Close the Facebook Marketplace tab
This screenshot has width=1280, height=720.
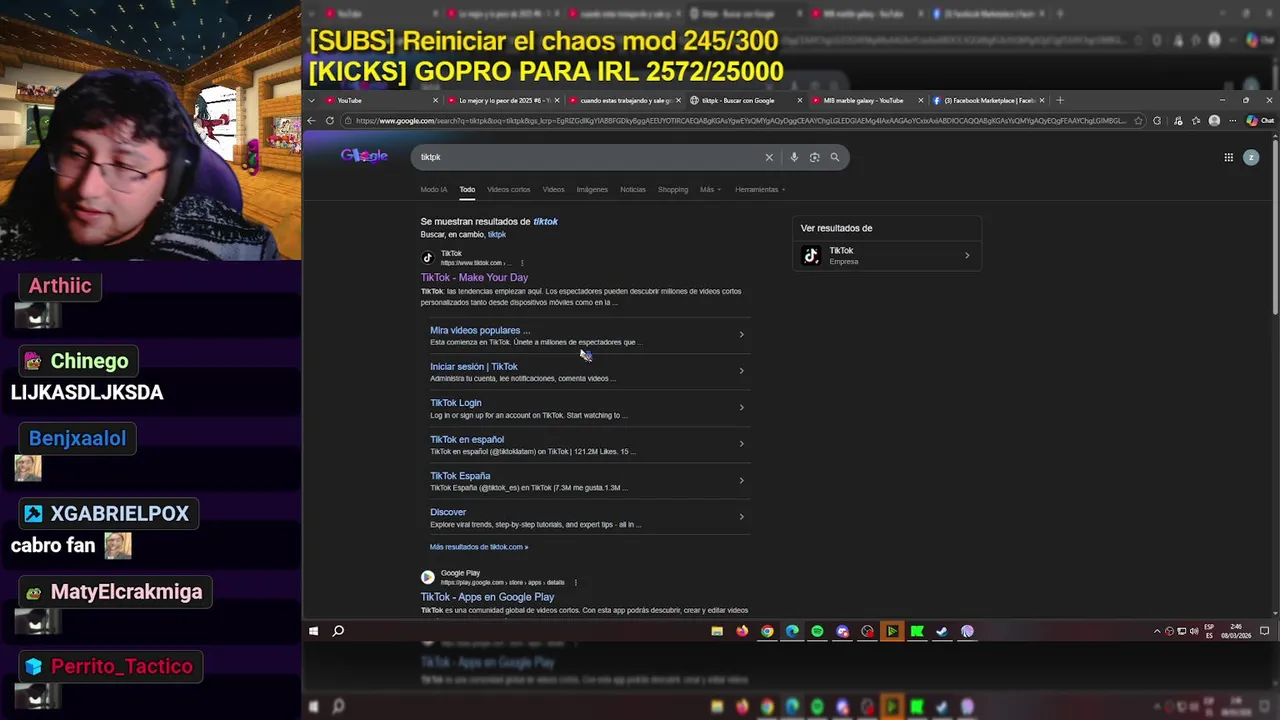pos(1042,100)
